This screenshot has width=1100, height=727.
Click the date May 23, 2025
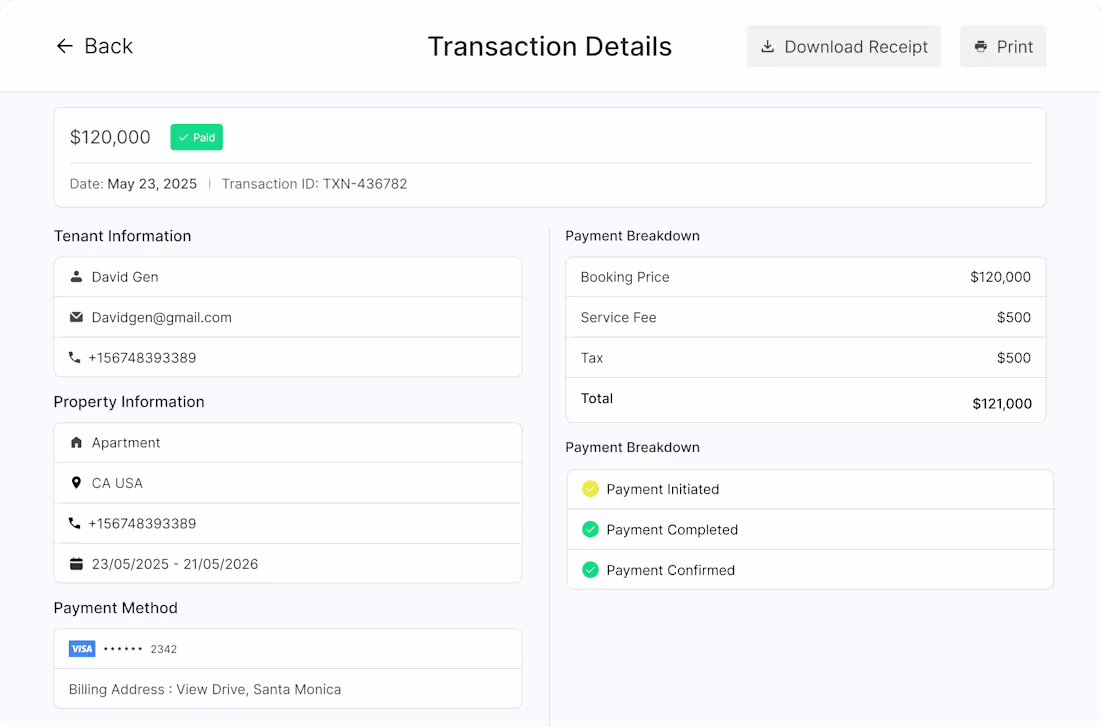(152, 184)
